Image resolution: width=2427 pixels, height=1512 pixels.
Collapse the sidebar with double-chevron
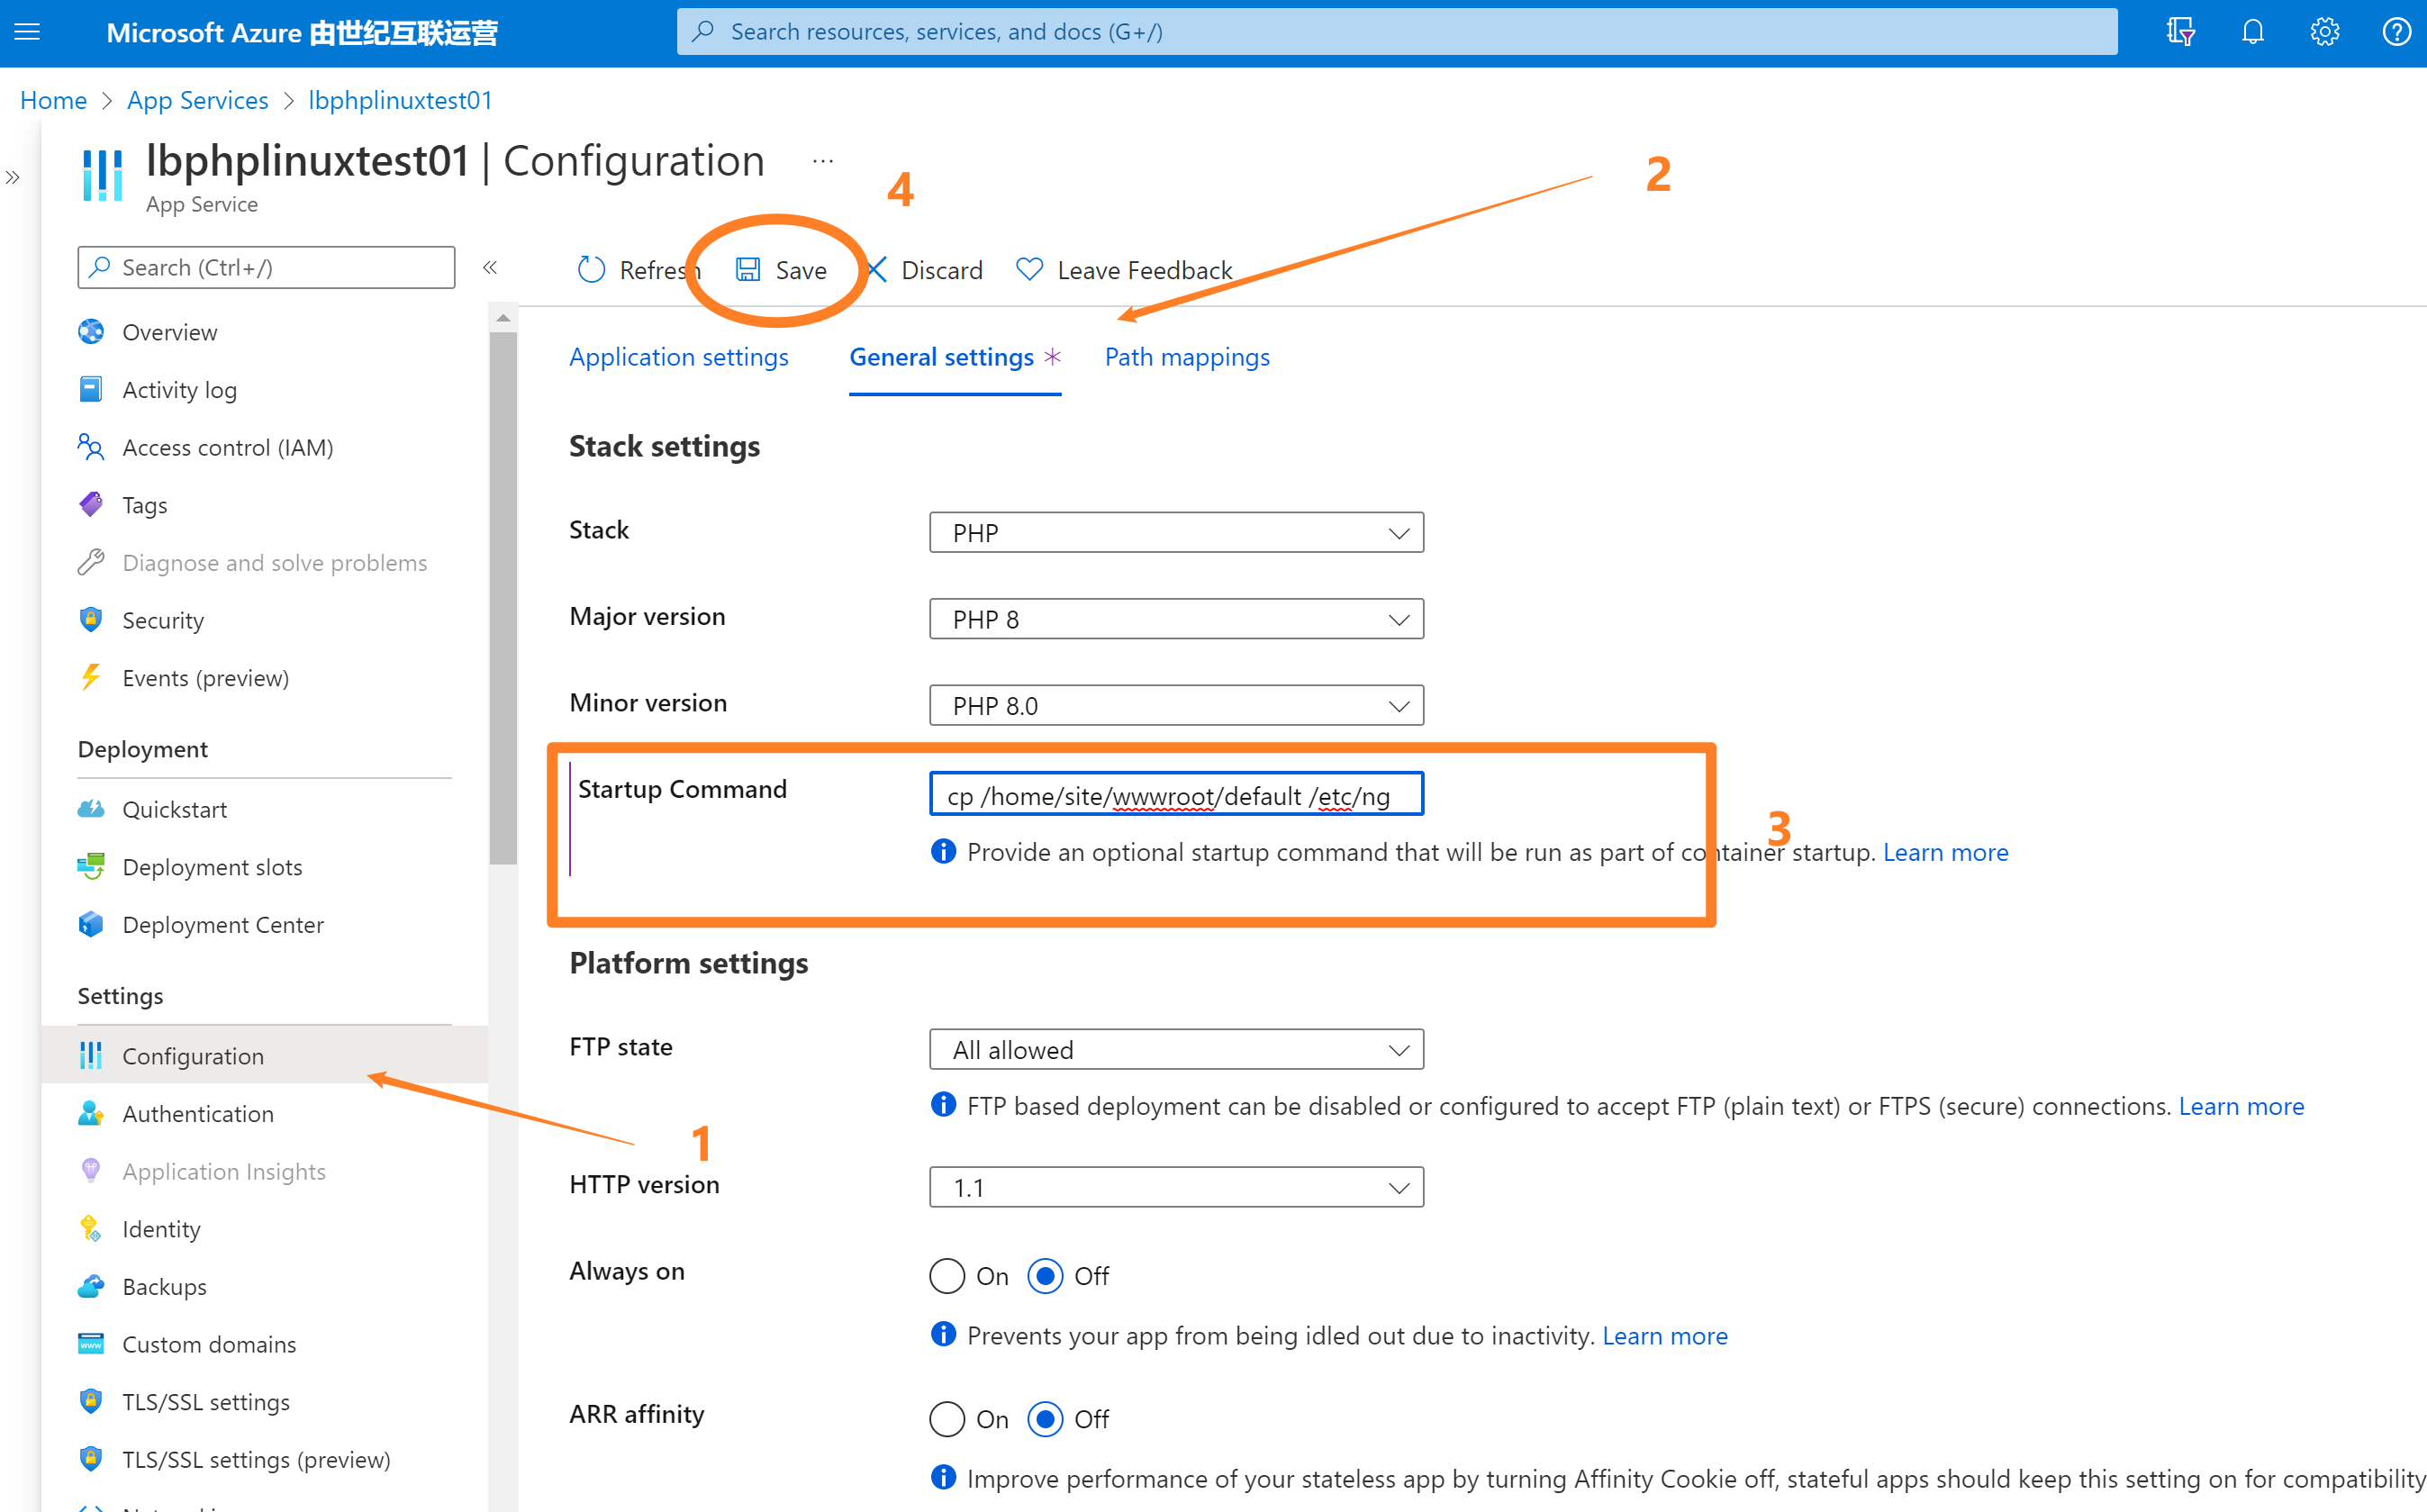[490, 267]
